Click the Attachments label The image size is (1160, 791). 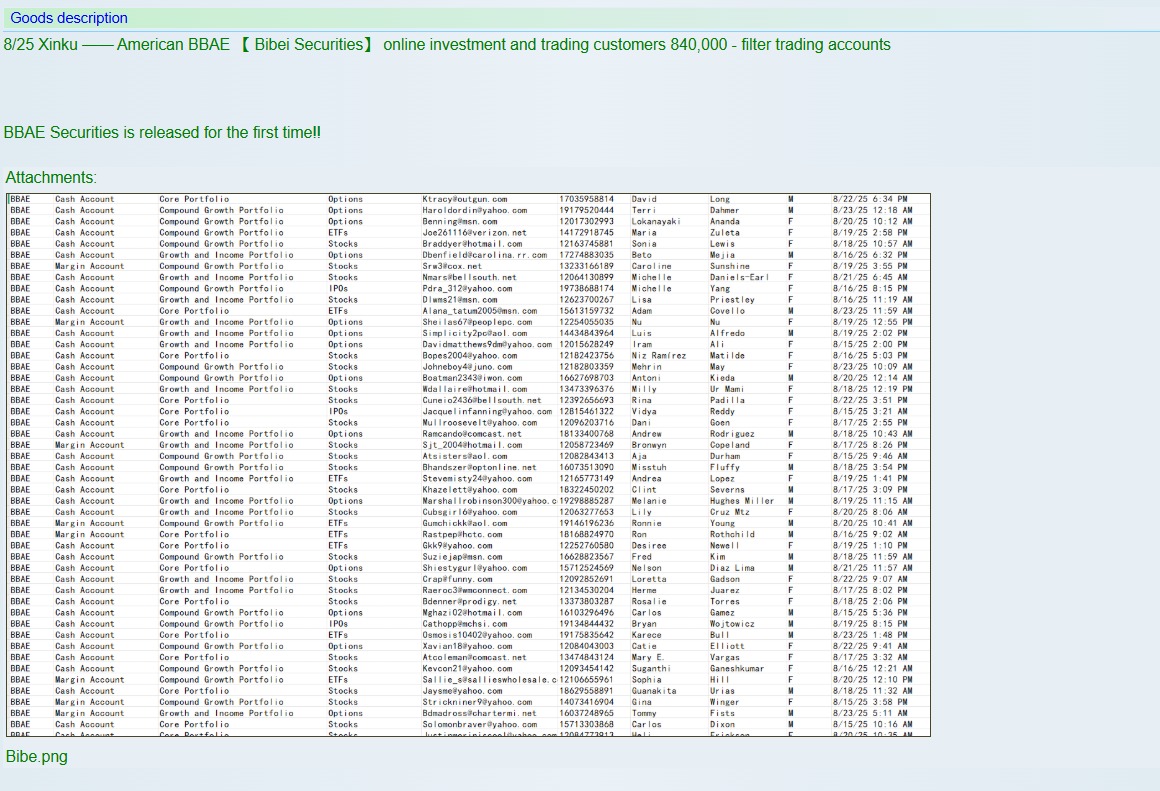click(x=51, y=178)
